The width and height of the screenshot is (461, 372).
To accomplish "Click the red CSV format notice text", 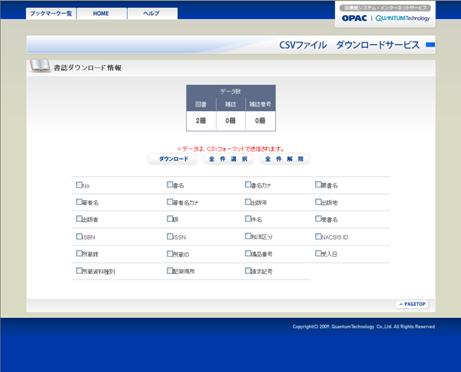I will [x=231, y=149].
